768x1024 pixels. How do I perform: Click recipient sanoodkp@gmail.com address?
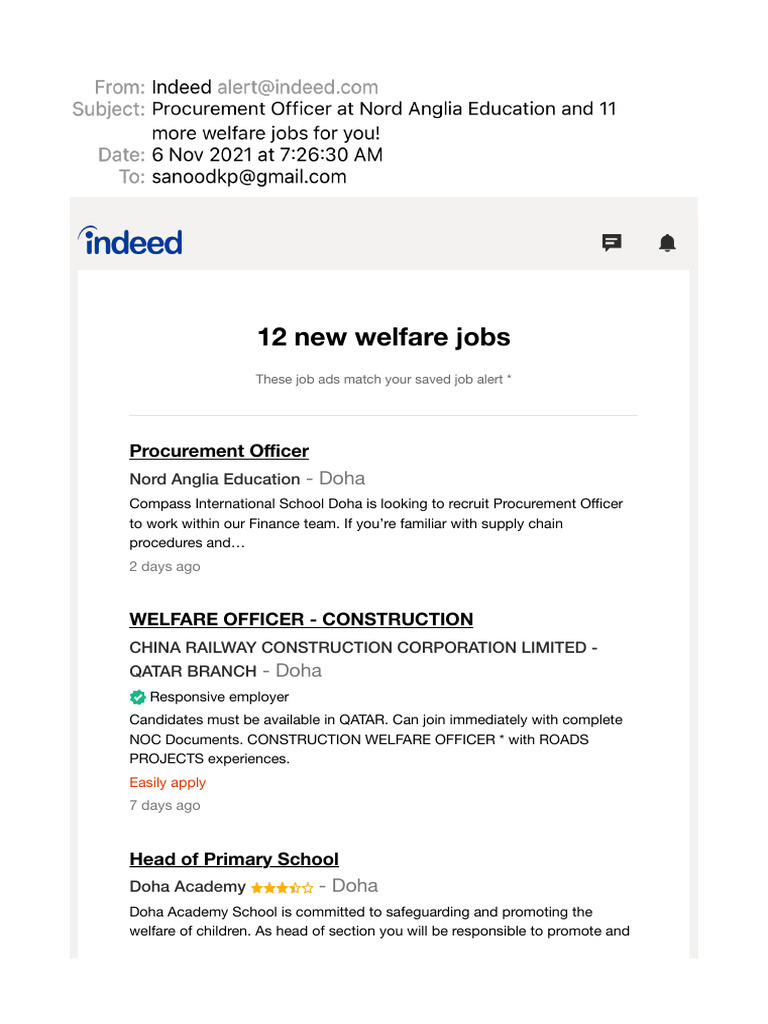249,177
